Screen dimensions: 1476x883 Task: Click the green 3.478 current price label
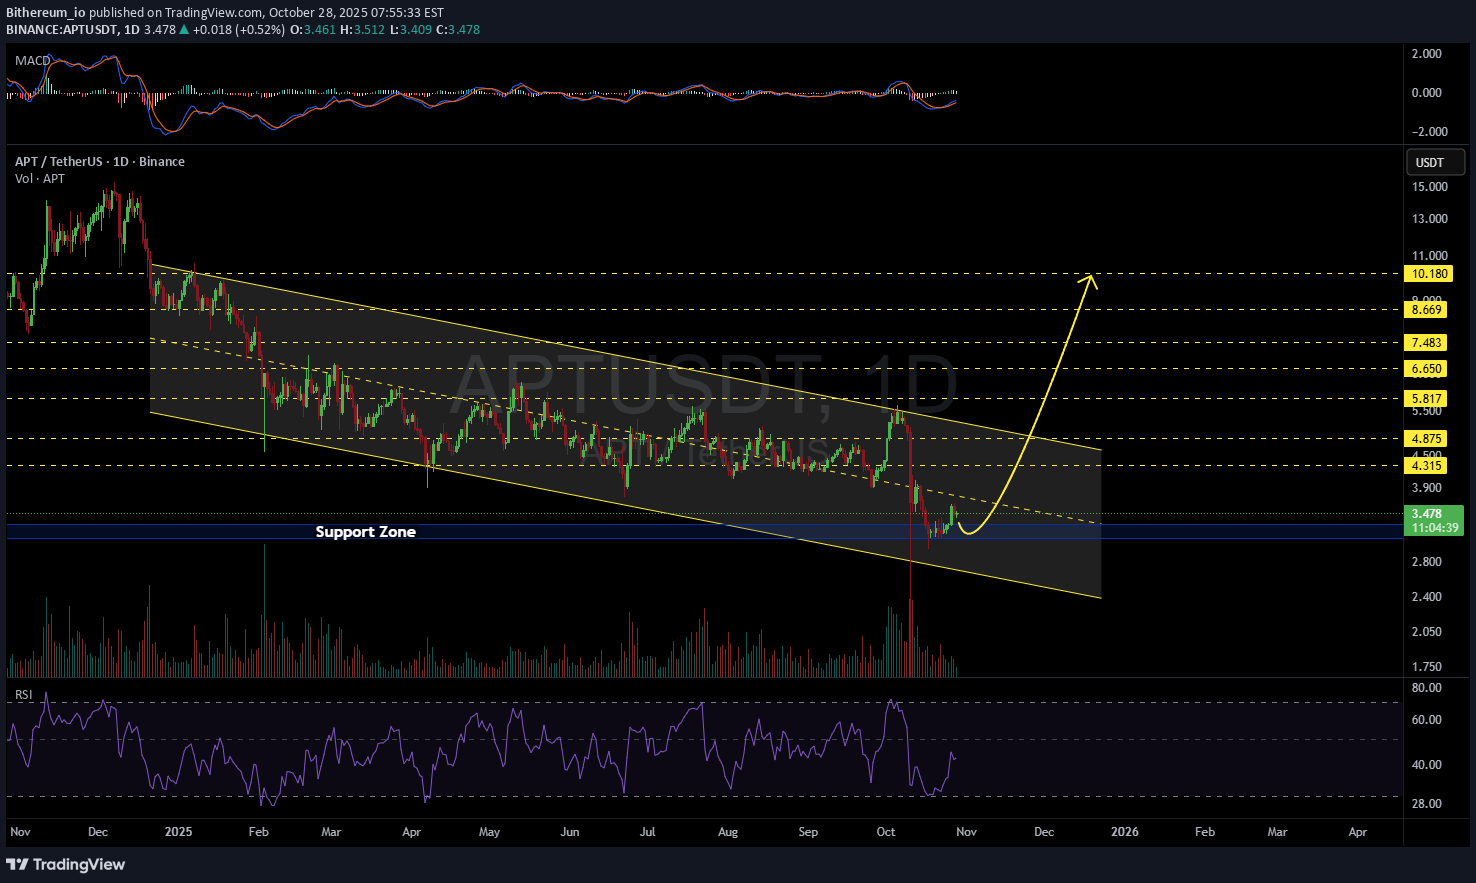1434,520
